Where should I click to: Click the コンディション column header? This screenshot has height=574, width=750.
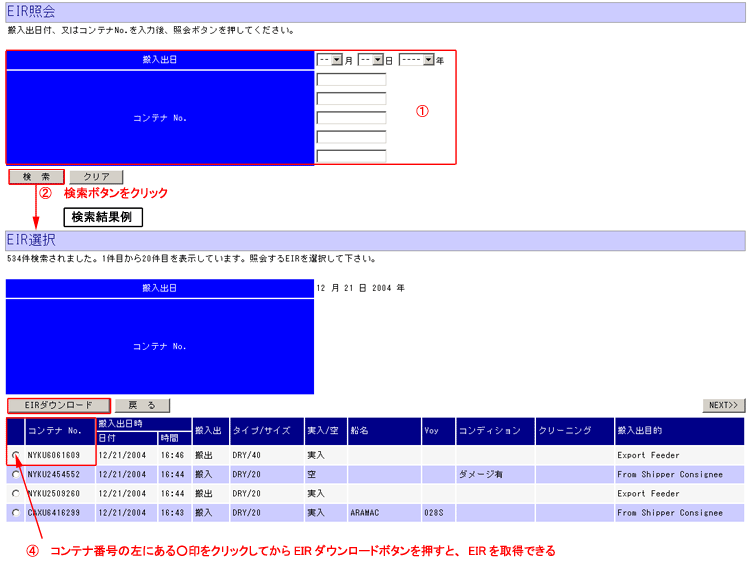coord(494,431)
